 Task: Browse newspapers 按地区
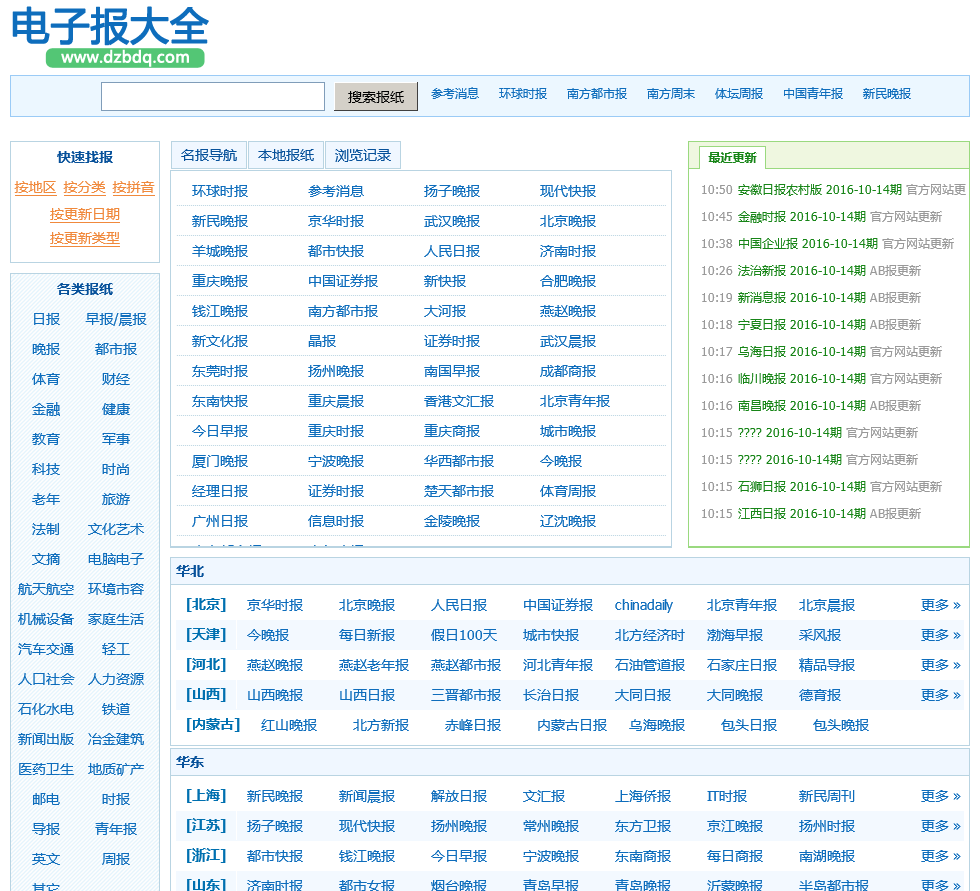pos(35,187)
